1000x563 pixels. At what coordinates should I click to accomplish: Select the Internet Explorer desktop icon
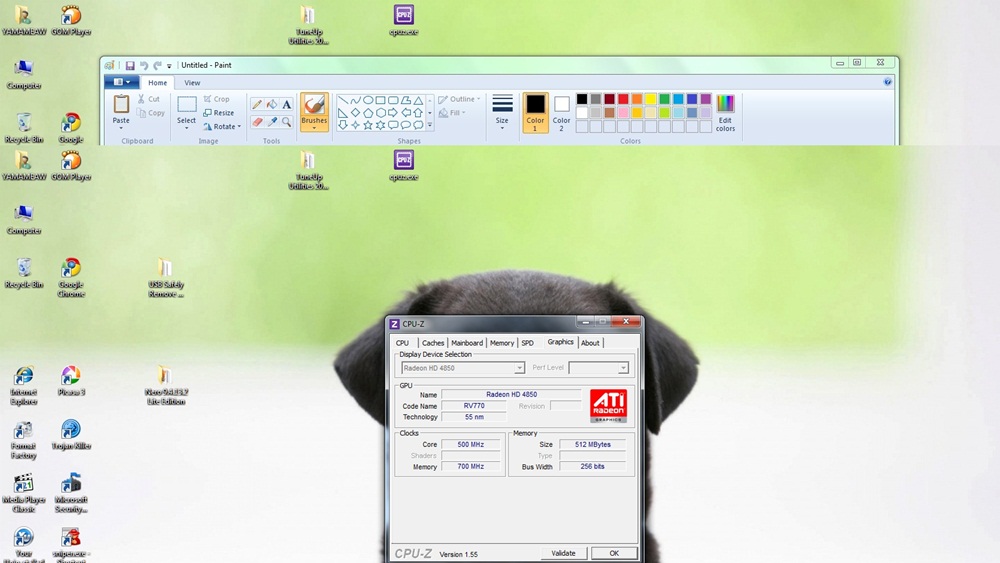24,386
